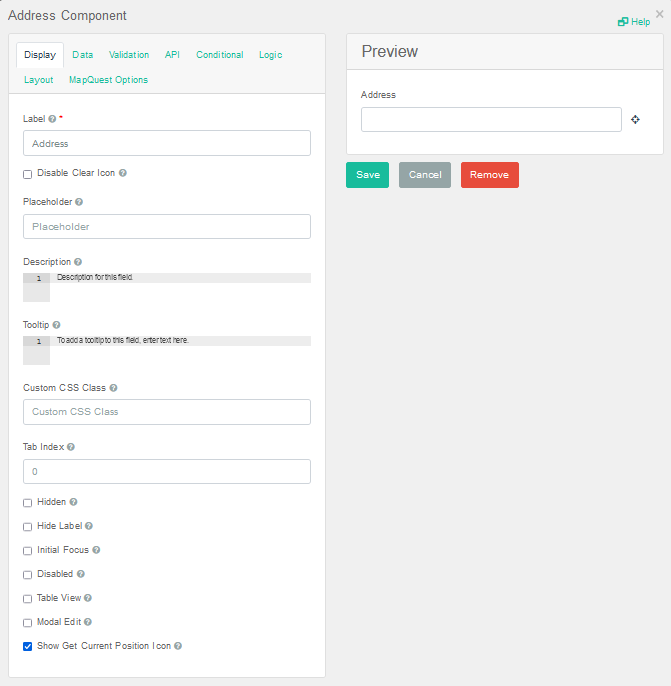Open the Conditional tab

click(x=219, y=55)
